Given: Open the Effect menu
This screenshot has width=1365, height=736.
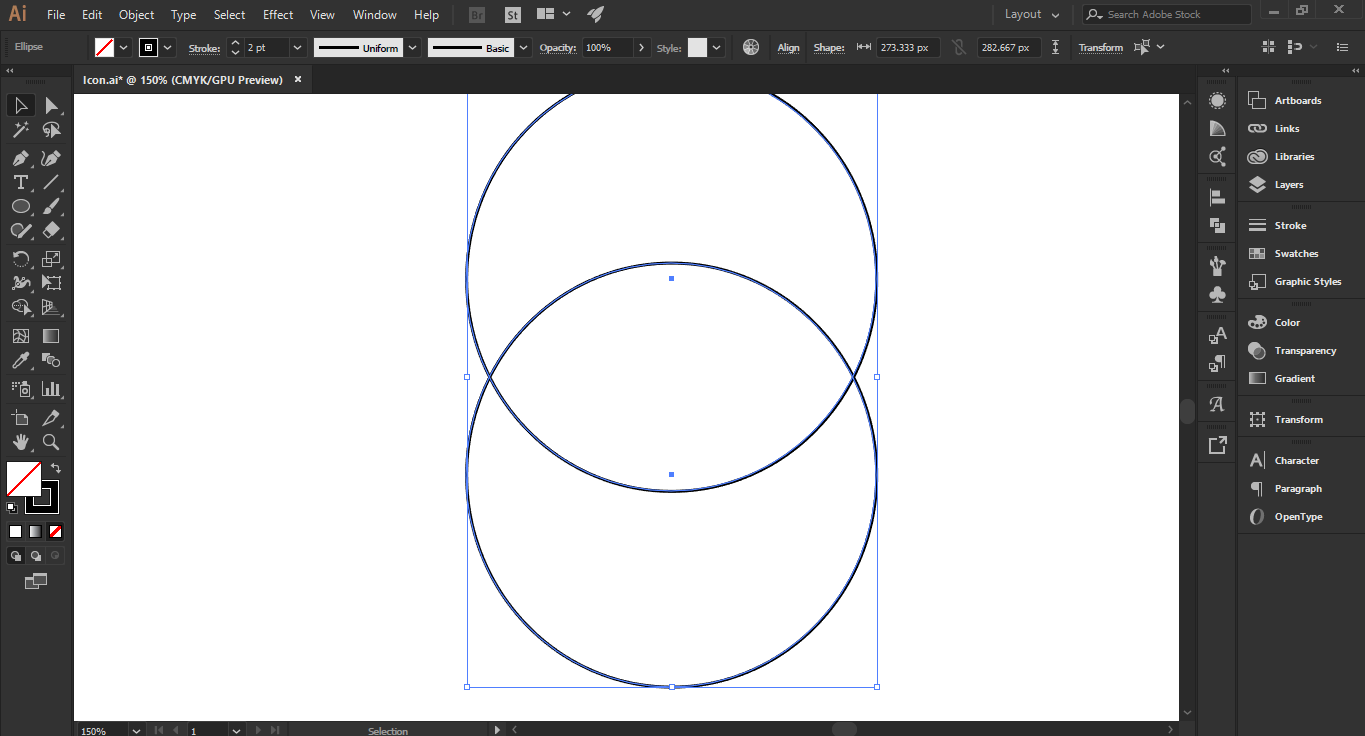Looking at the screenshot, I should (x=278, y=14).
